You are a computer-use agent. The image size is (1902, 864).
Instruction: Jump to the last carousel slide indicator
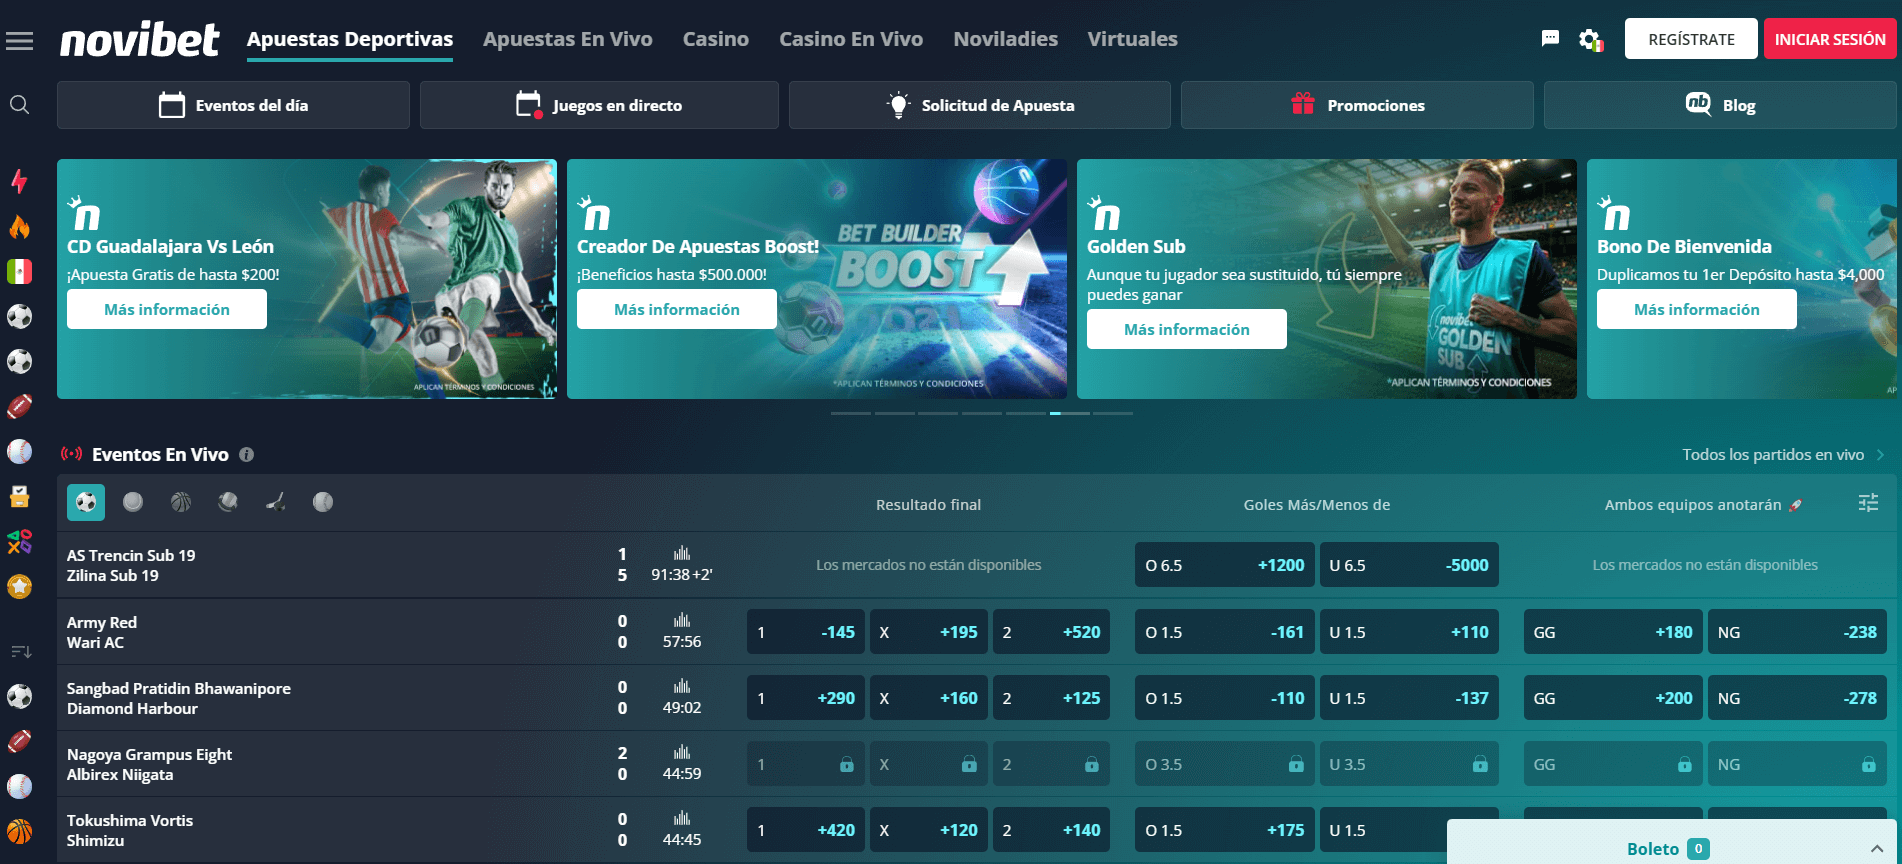tap(1113, 413)
